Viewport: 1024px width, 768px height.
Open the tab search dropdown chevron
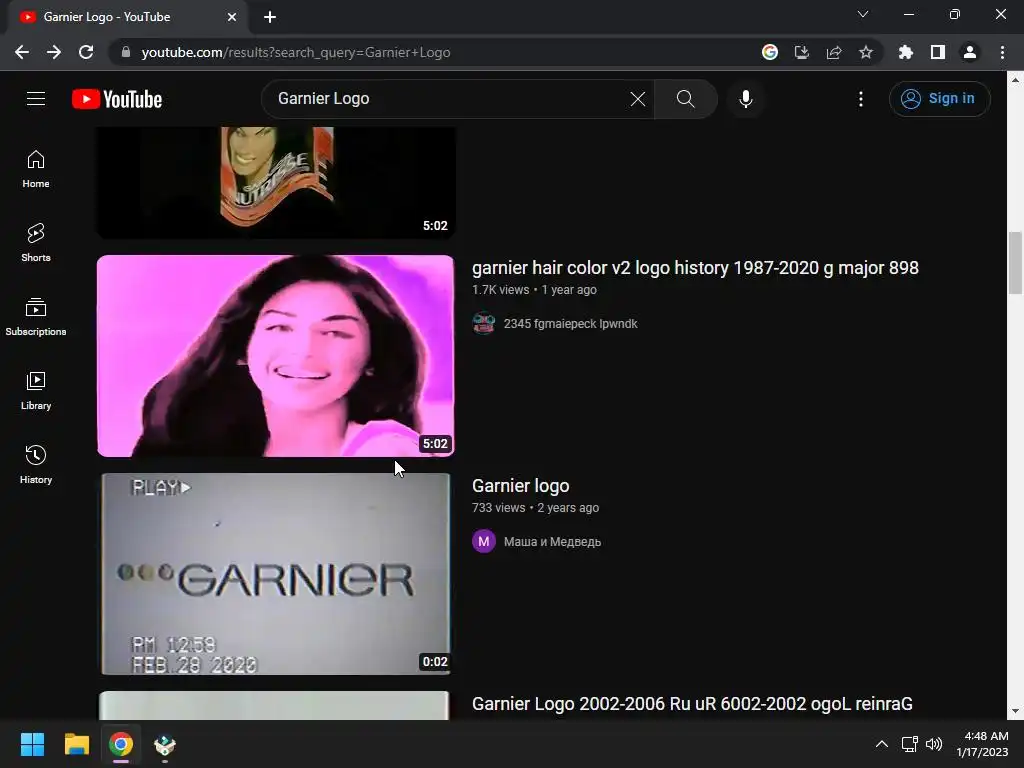[863, 14]
